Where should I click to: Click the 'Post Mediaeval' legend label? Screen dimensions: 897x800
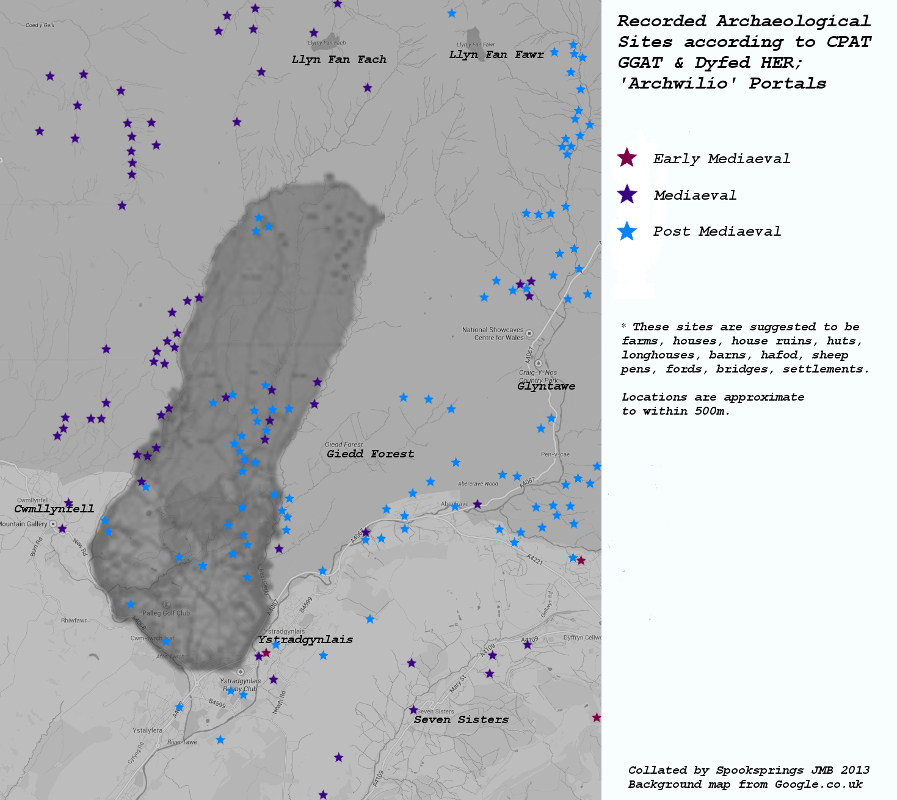(x=717, y=231)
